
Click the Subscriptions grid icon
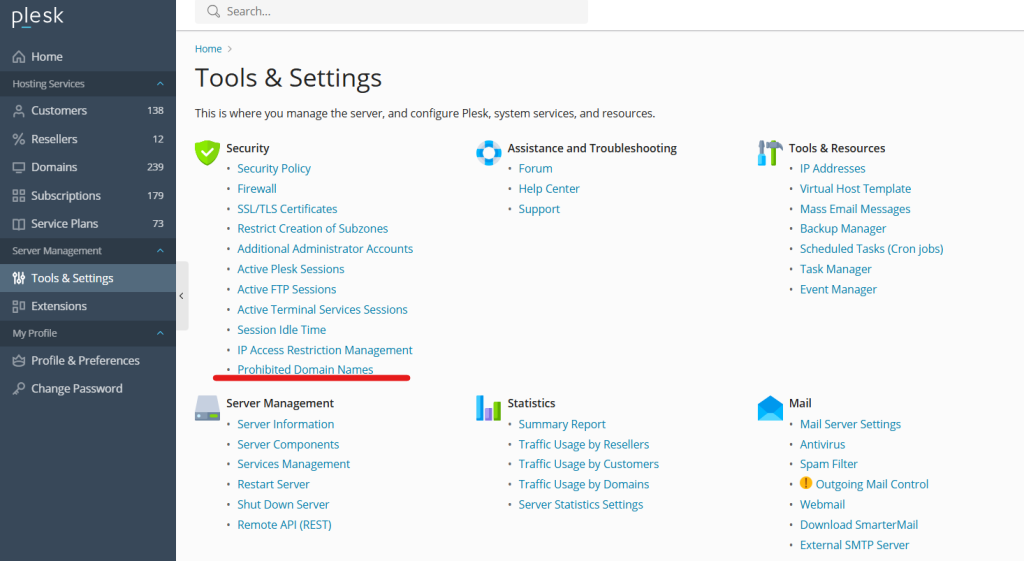pos(19,196)
